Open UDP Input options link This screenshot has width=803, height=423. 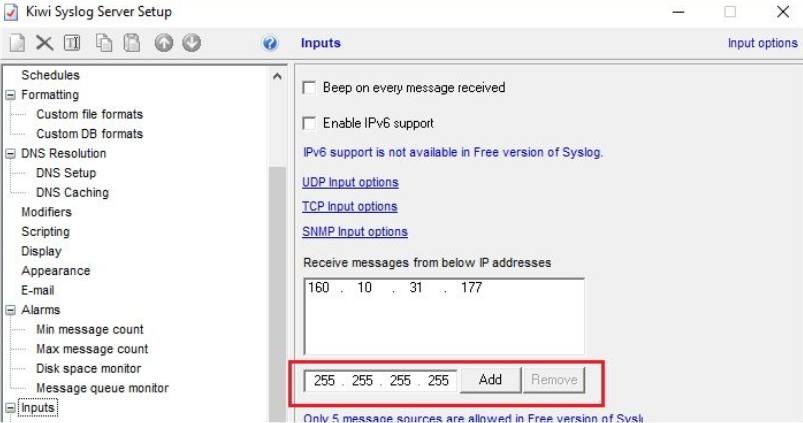point(350,182)
